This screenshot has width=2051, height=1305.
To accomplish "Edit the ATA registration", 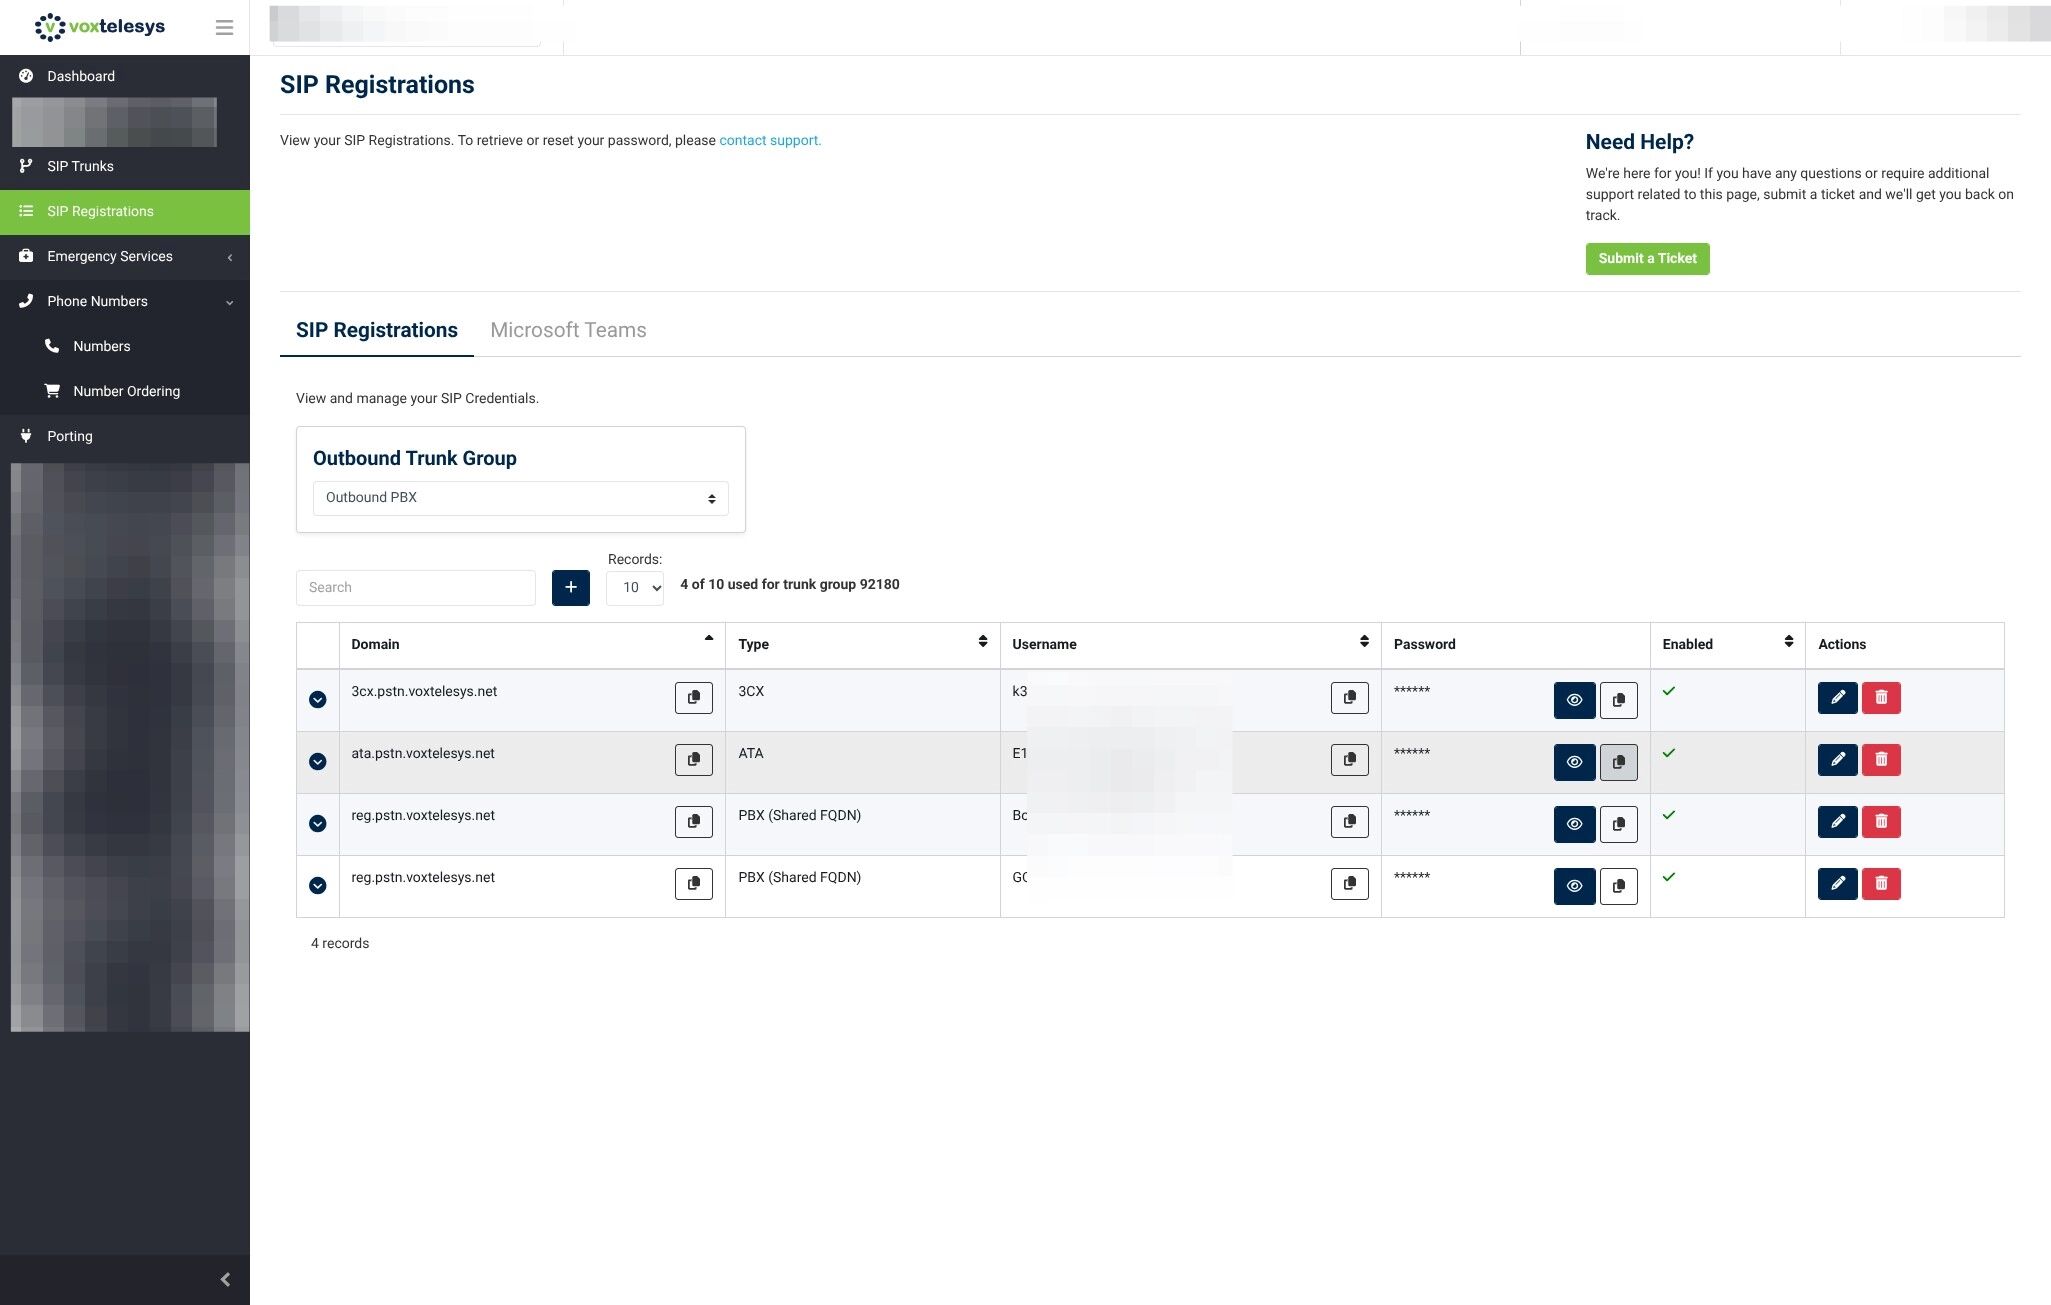I will (x=1837, y=760).
